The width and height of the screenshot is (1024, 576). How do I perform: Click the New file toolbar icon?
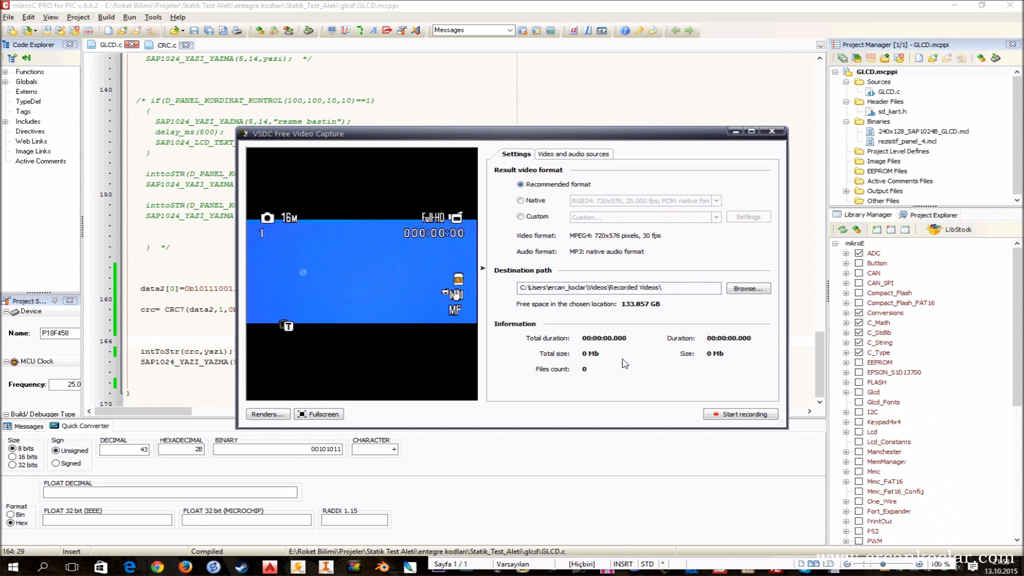point(108,31)
